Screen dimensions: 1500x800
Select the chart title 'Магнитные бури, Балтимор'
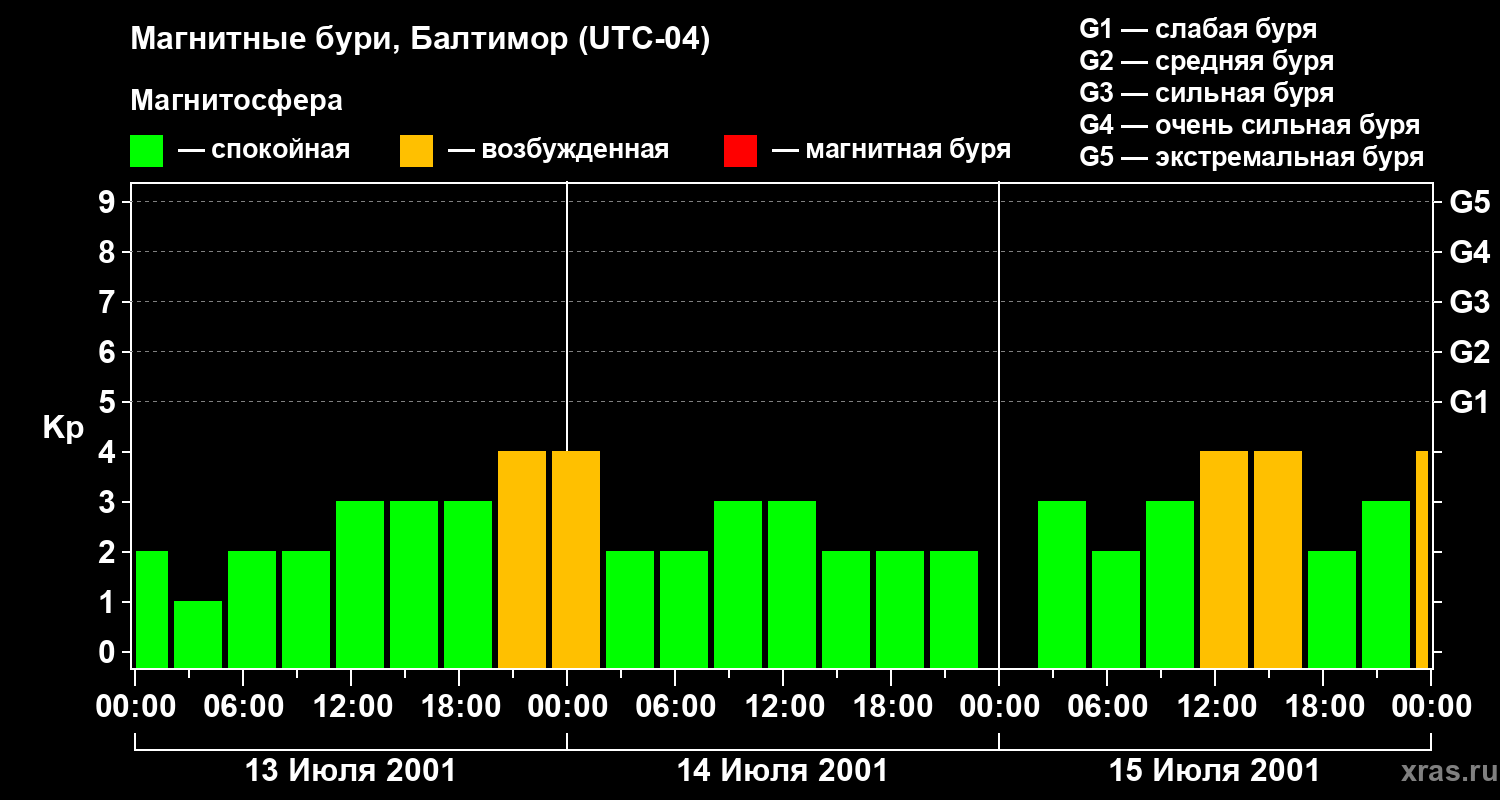point(420,40)
